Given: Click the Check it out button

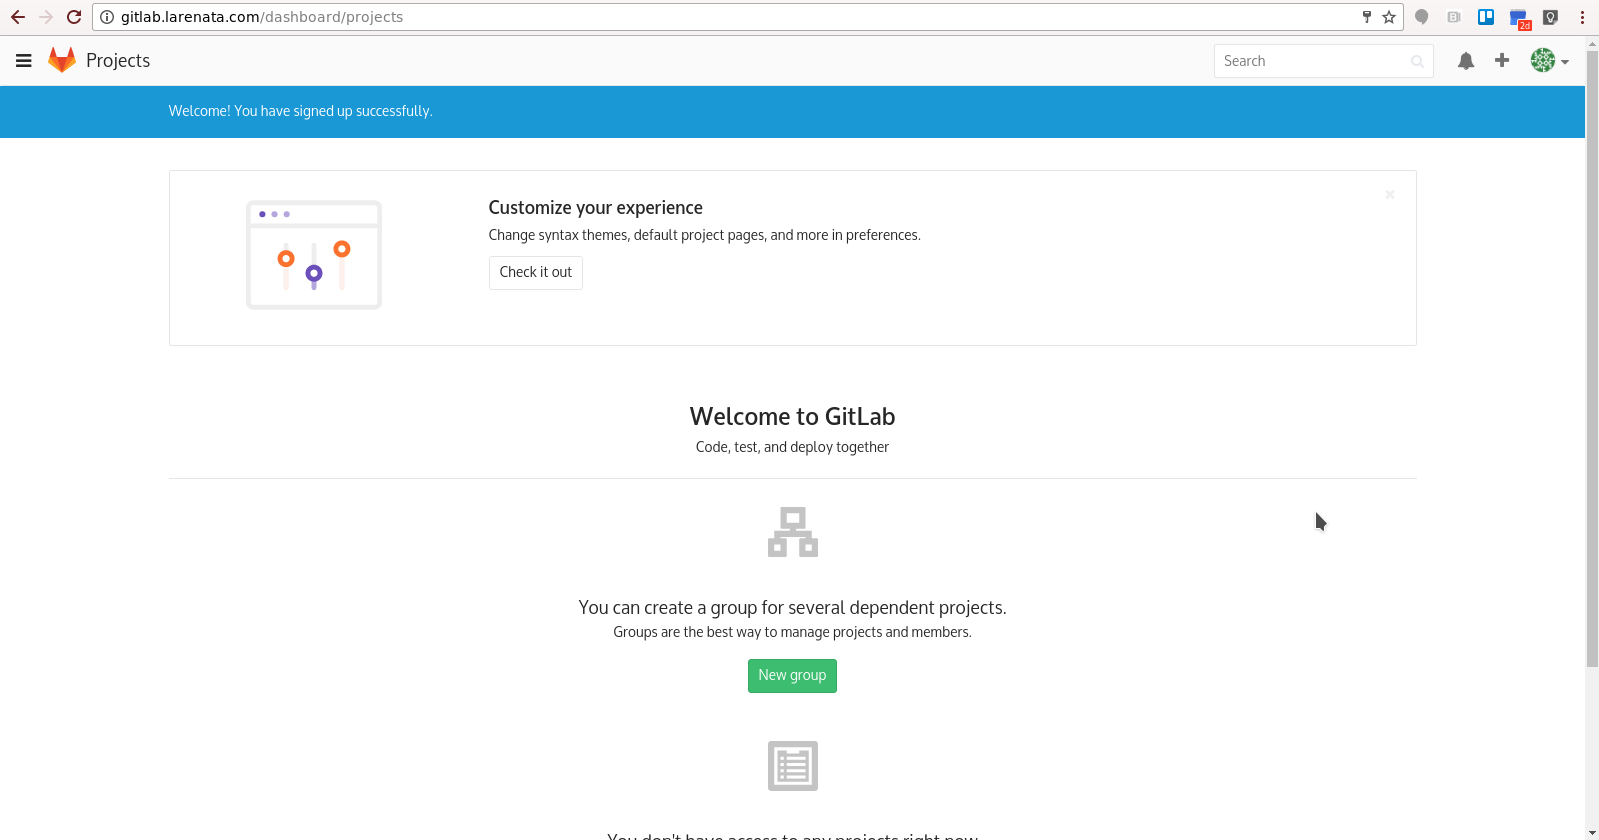Looking at the screenshot, I should point(536,273).
